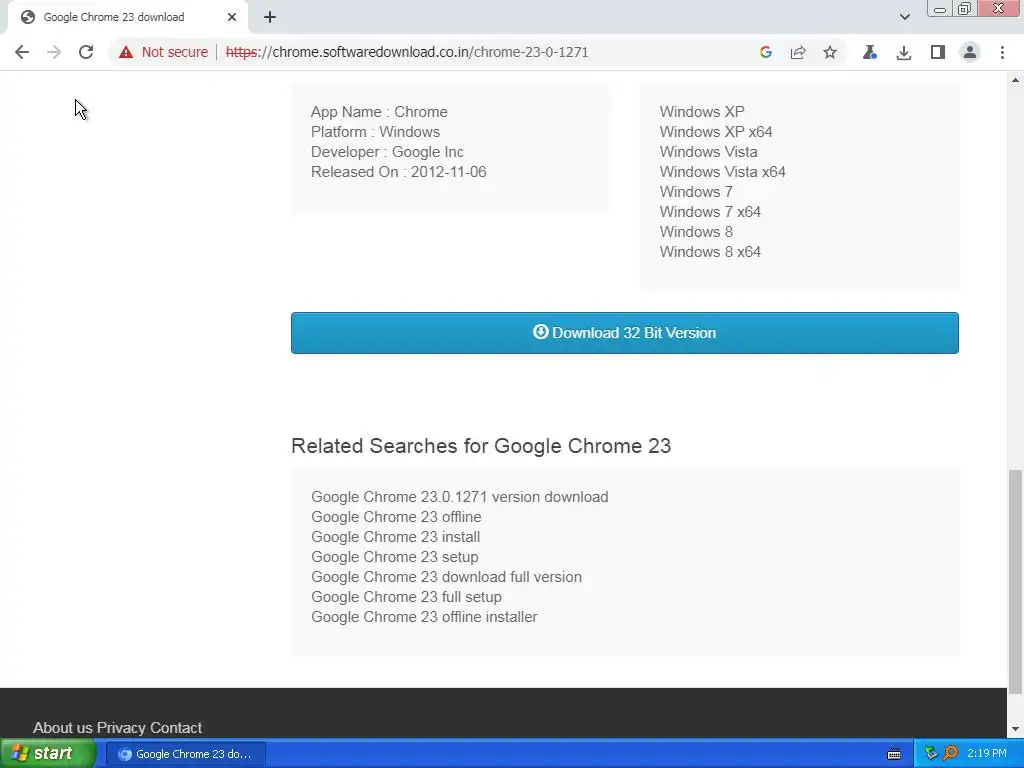The height and width of the screenshot is (768, 1024).
Task: Click Google Chrome 23 download full version text
Action: point(447,577)
